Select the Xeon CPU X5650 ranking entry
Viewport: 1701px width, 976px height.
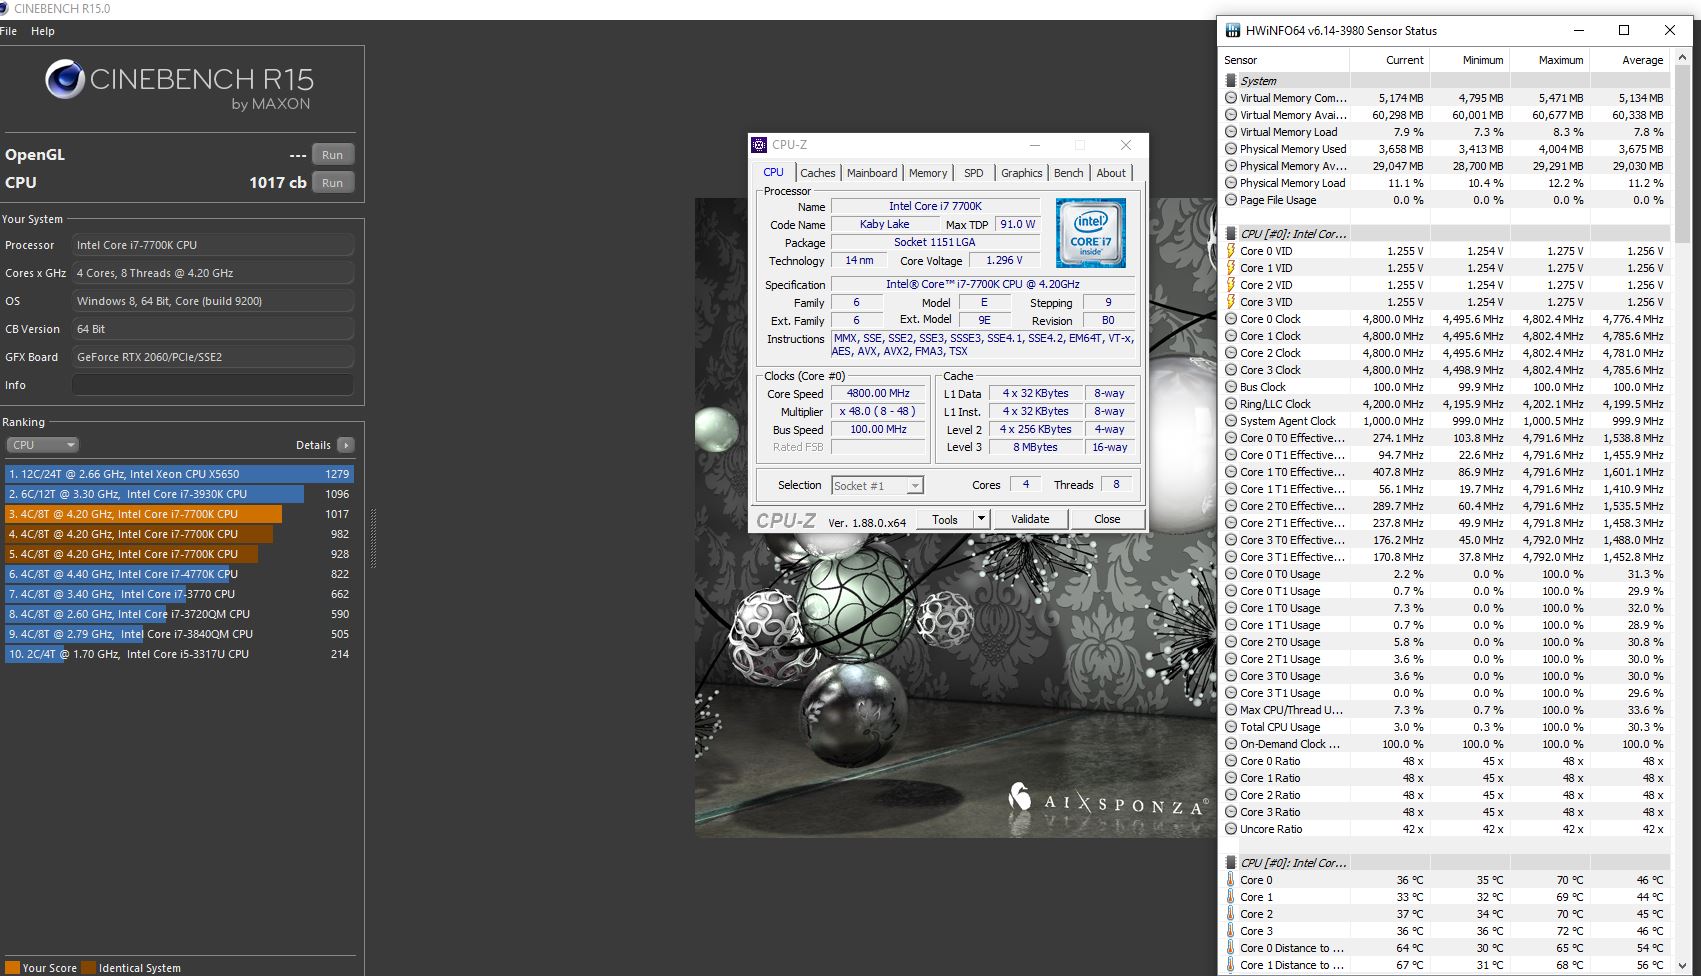180,474
